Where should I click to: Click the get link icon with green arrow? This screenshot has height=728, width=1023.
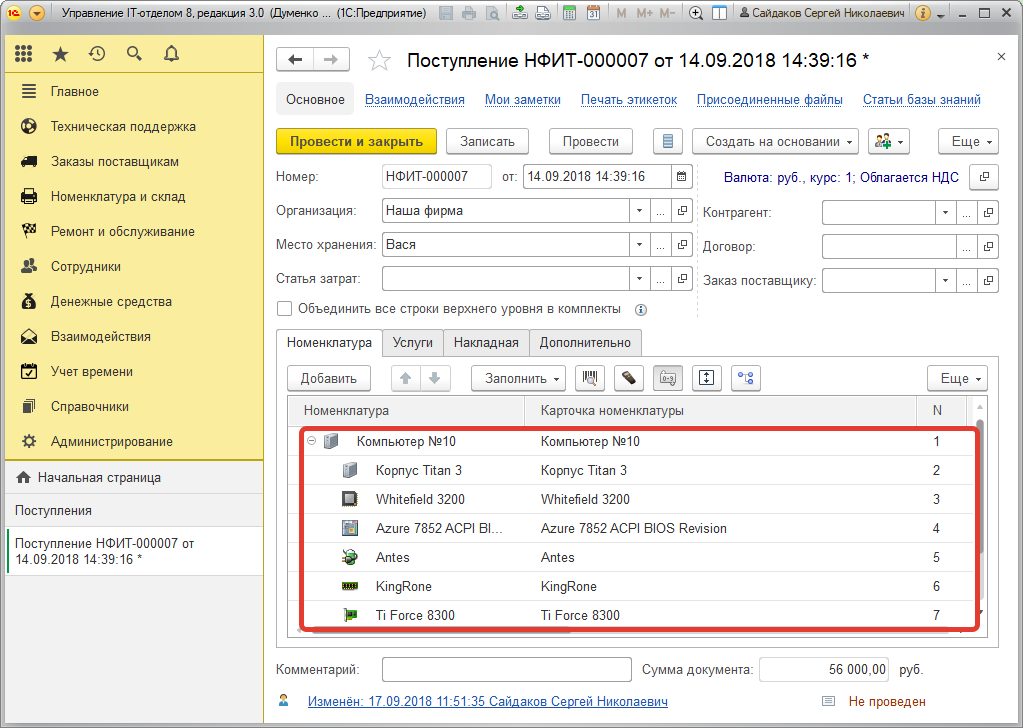pyautogui.click(x=519, y=12)
